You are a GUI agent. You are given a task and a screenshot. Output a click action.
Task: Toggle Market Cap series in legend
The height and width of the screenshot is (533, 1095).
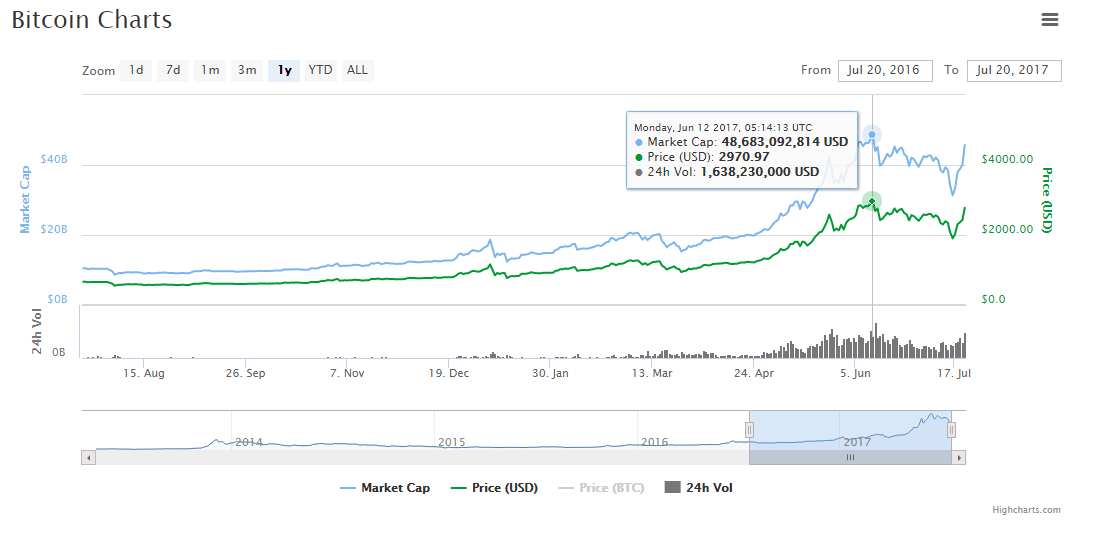pyautogui.click(x=385, y=488)
